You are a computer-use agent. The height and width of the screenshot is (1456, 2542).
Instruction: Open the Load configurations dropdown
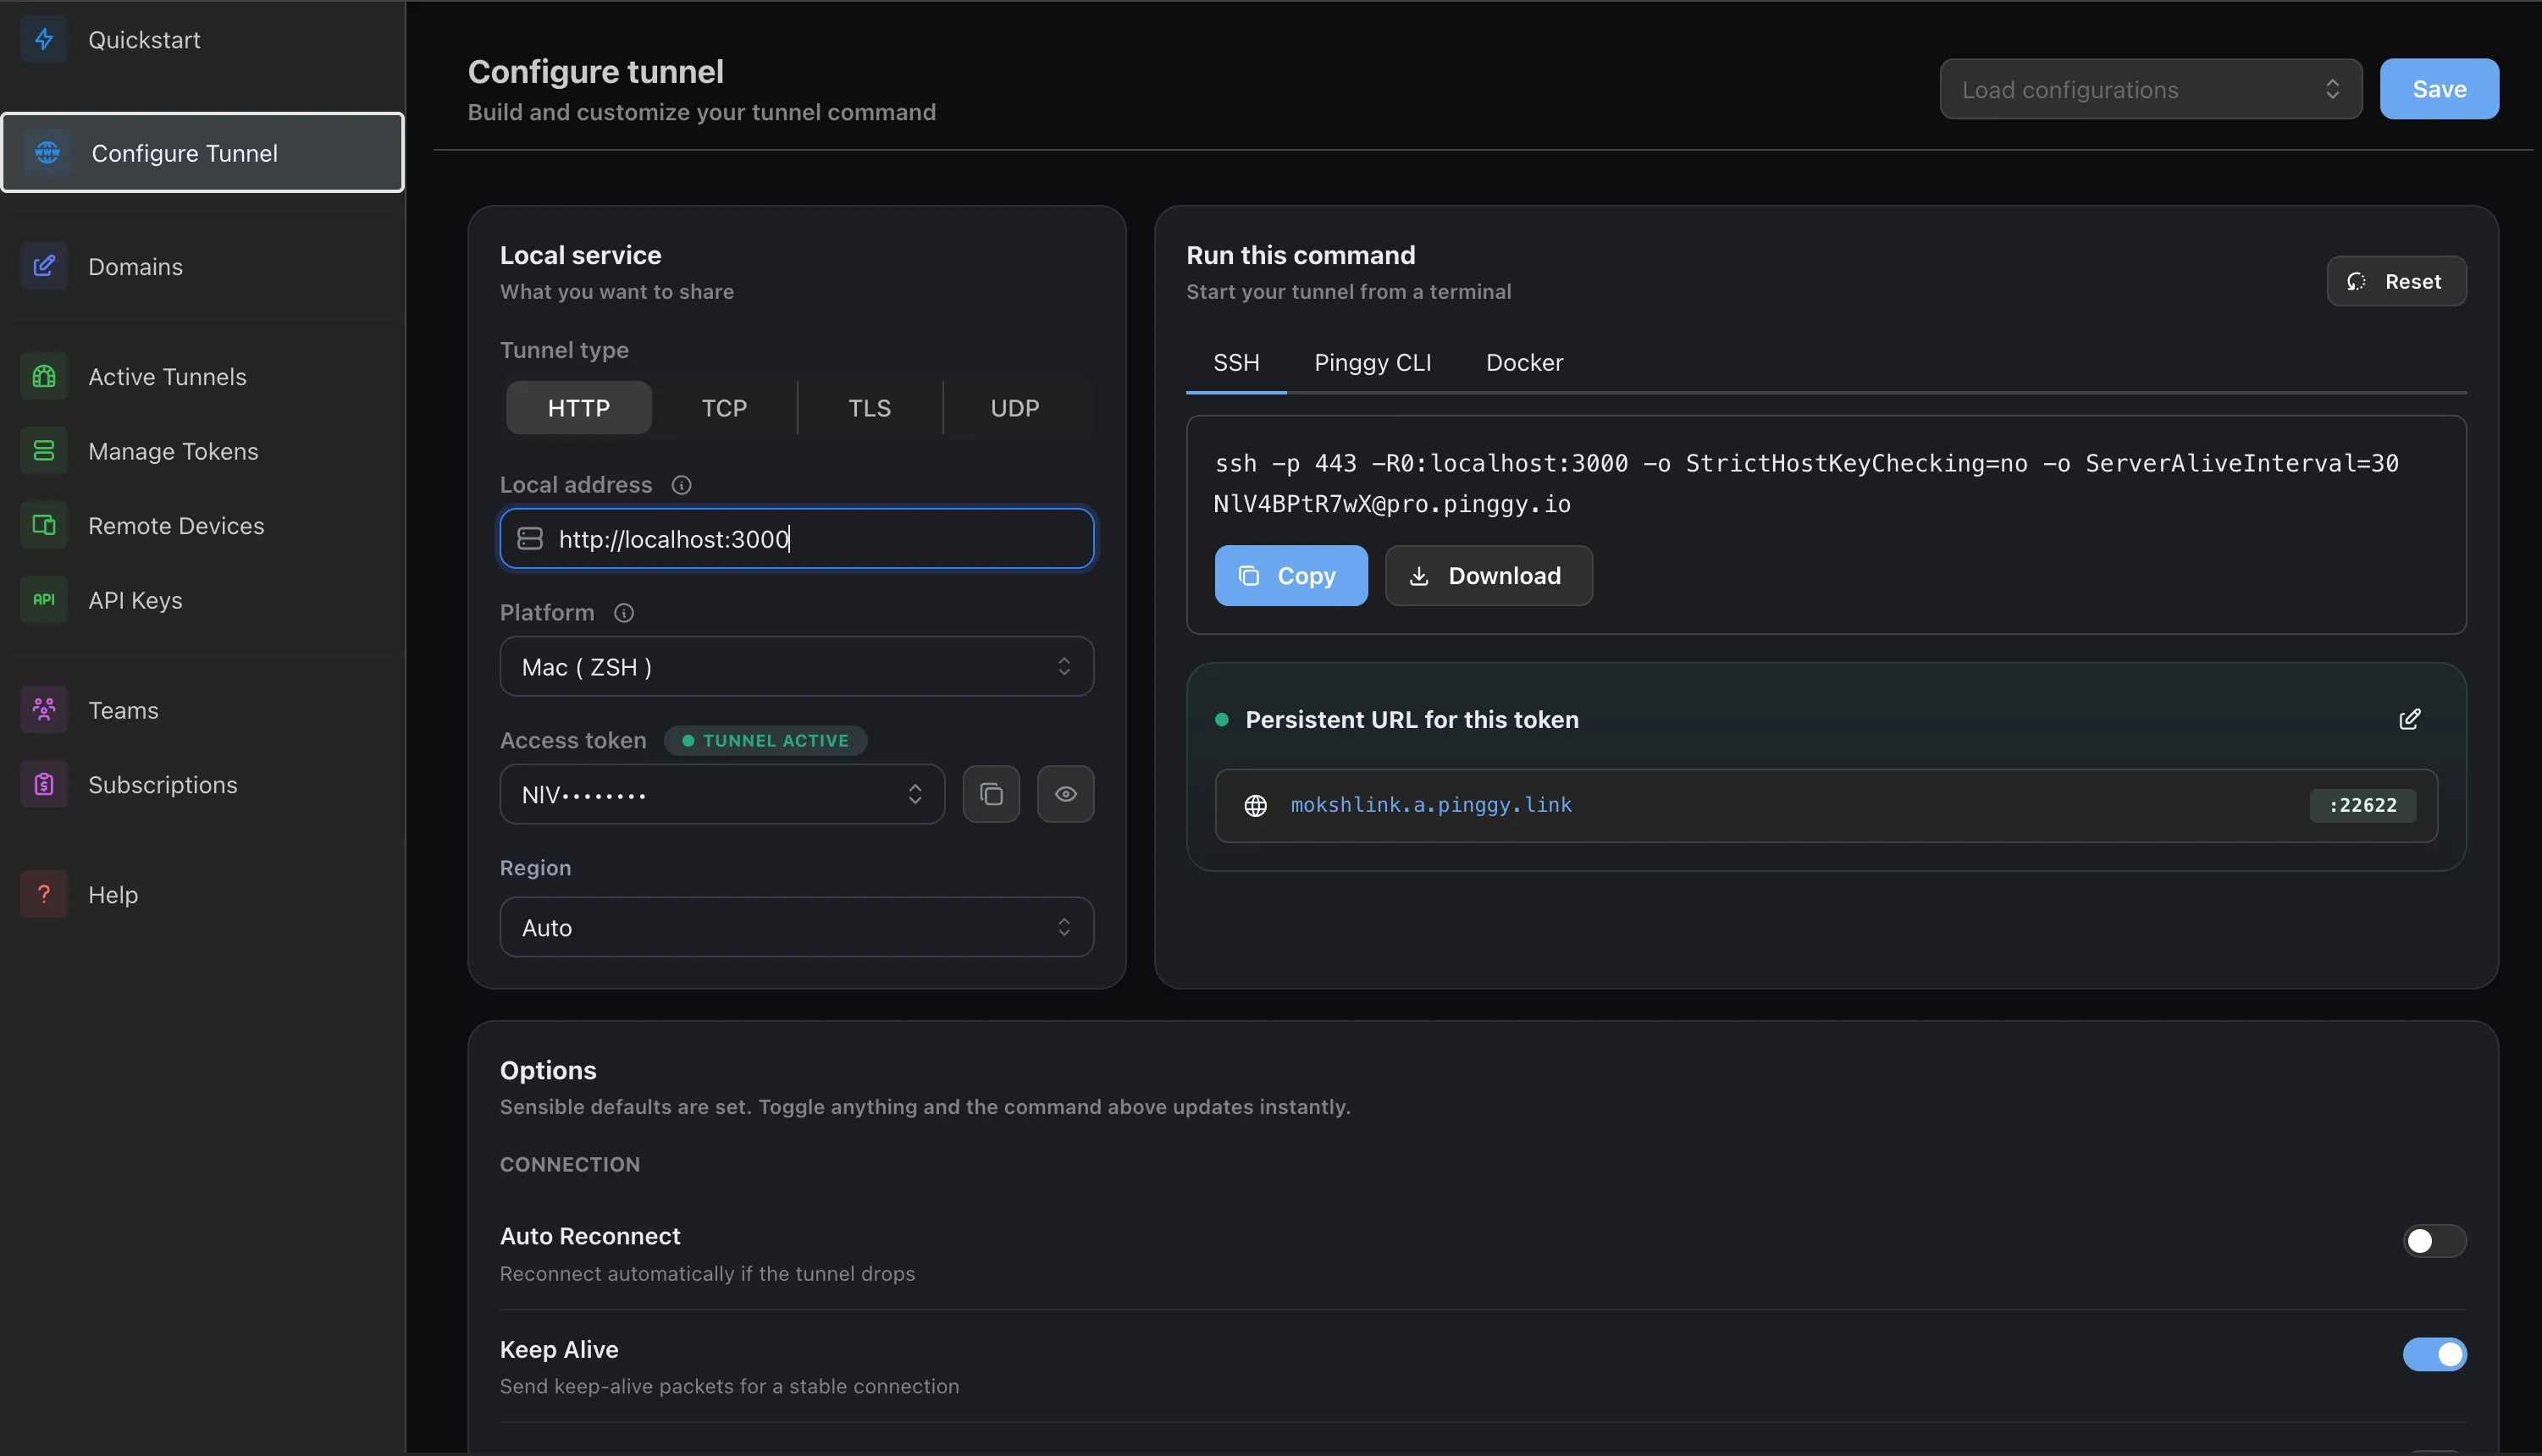[2150, 89]
